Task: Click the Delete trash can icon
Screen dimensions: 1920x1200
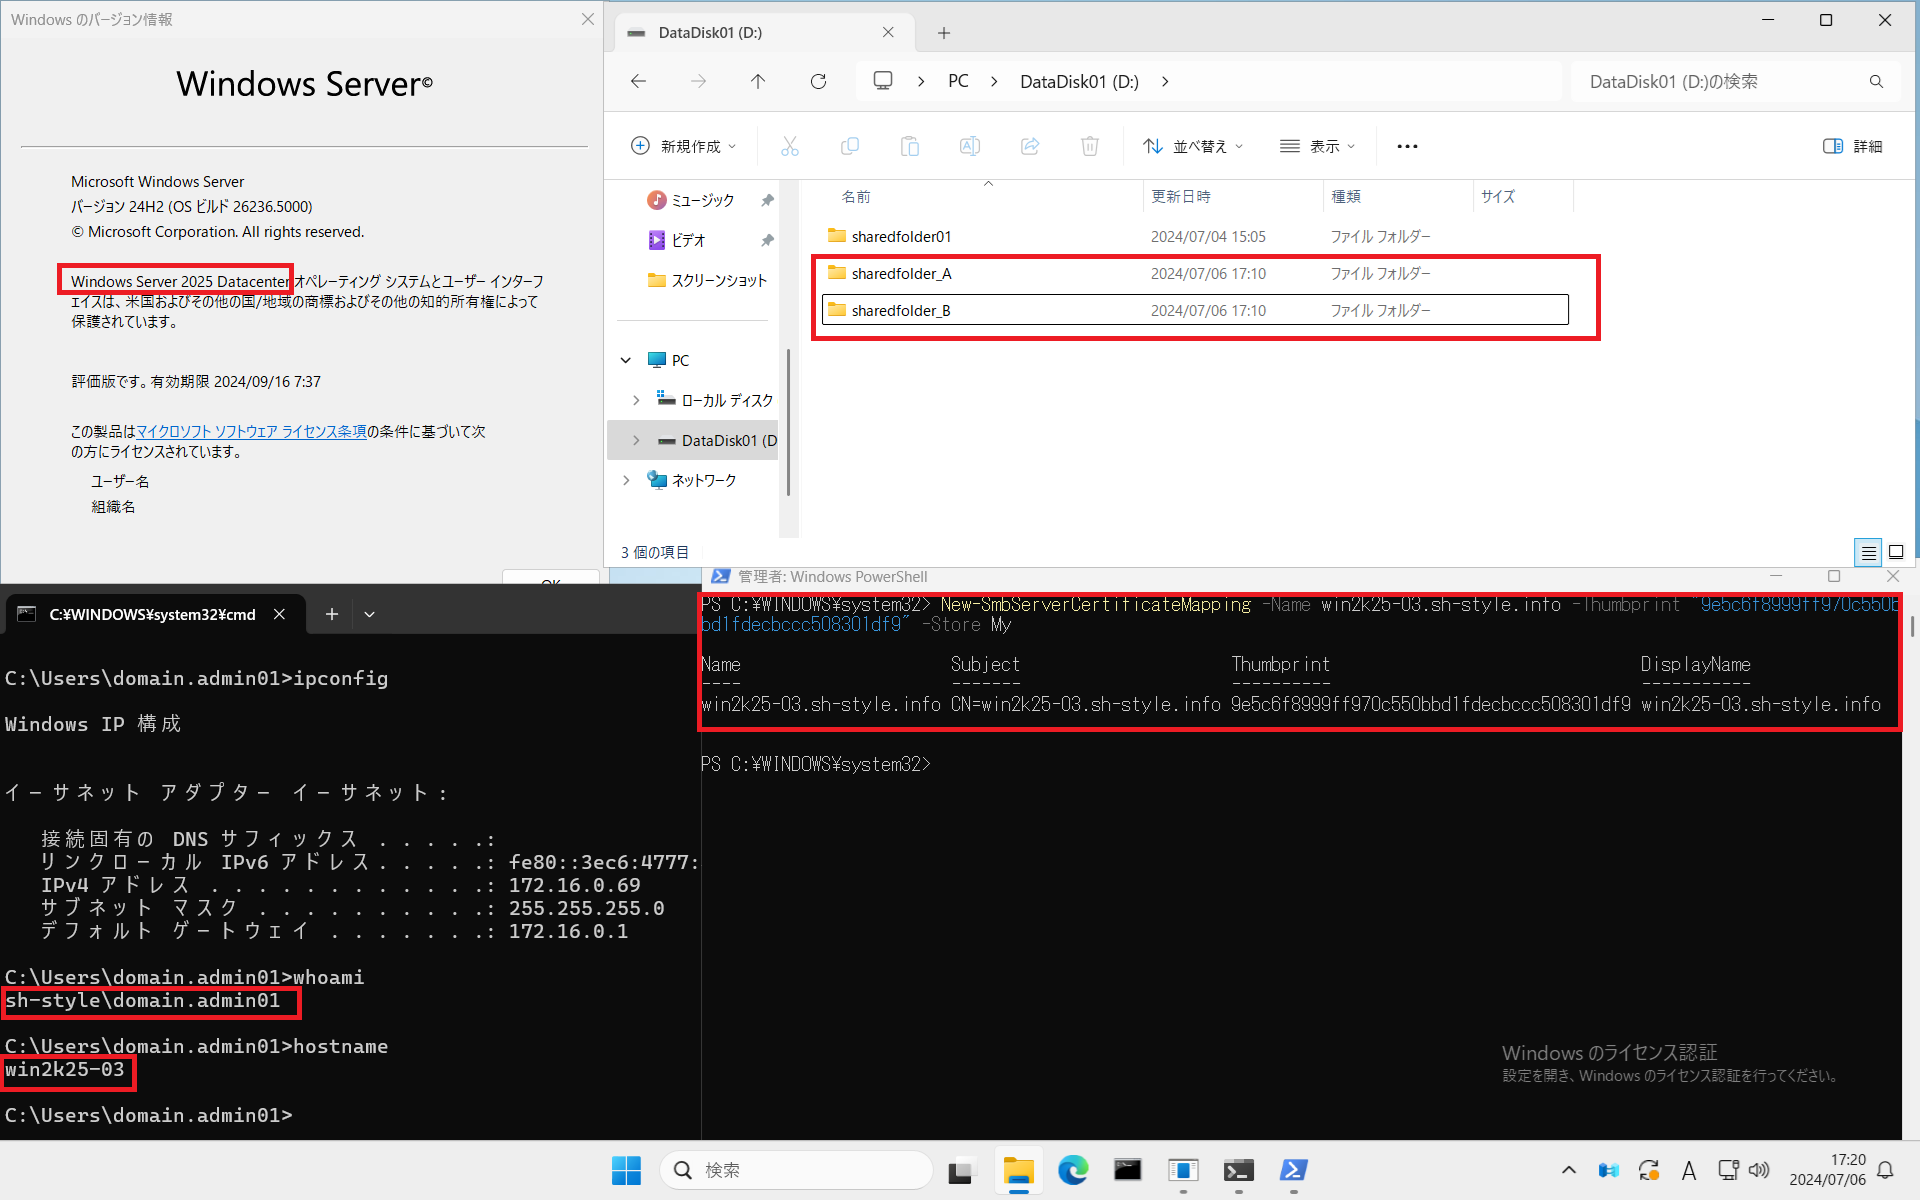Action: click(x=1090, y=146)
